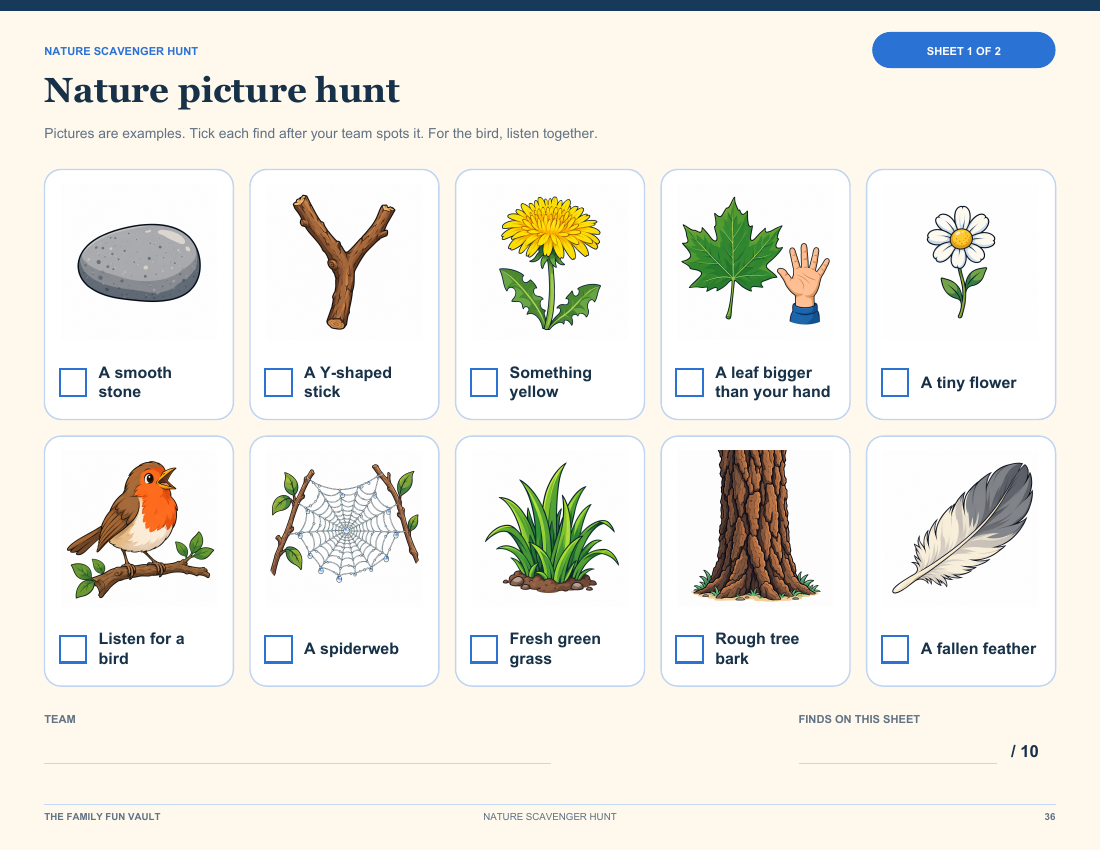This screenshot has height=850, width=1100.
Task: Click the footer center 'NATURE SCAVENGER HUNT' text
Action: pos(550,816)
